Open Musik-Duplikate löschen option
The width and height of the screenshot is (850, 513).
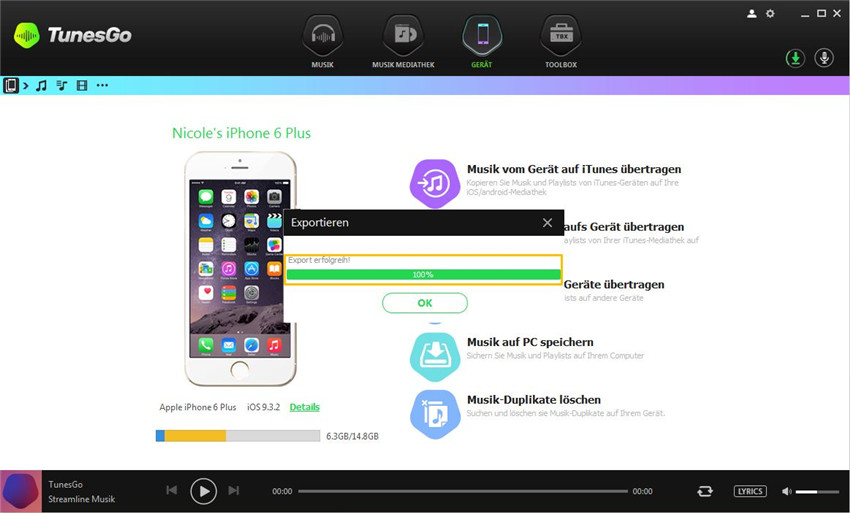(534, 400)
